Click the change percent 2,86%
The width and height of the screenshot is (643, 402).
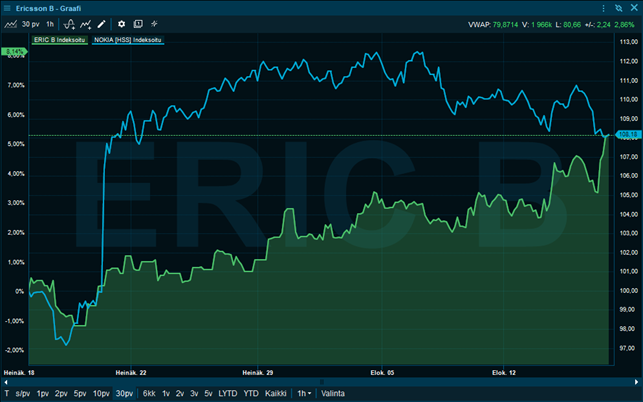click(624, 25)
